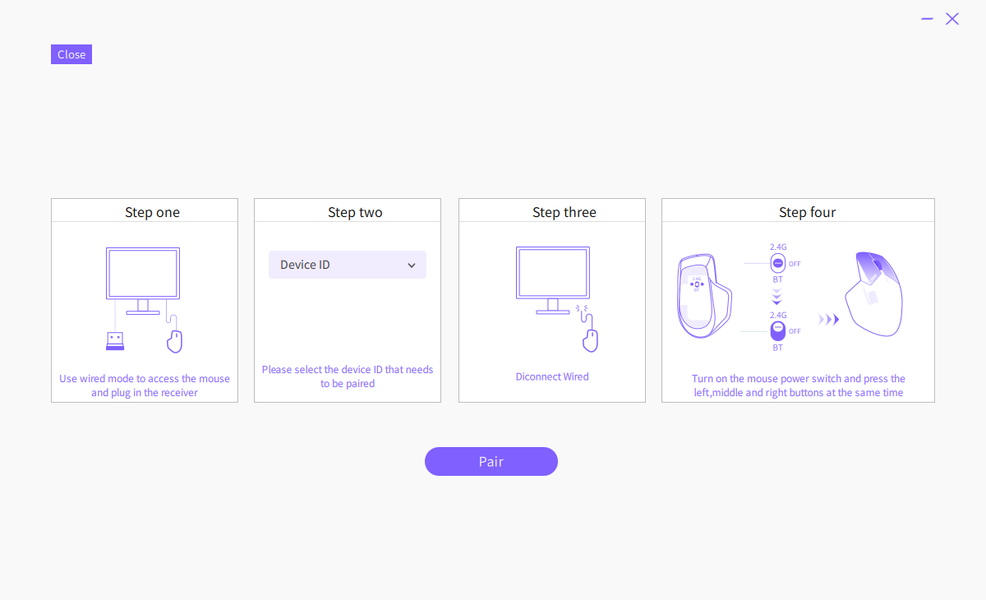
Task: Click the upper 2.4G/BT switch diagram
Action: point(778,263)
